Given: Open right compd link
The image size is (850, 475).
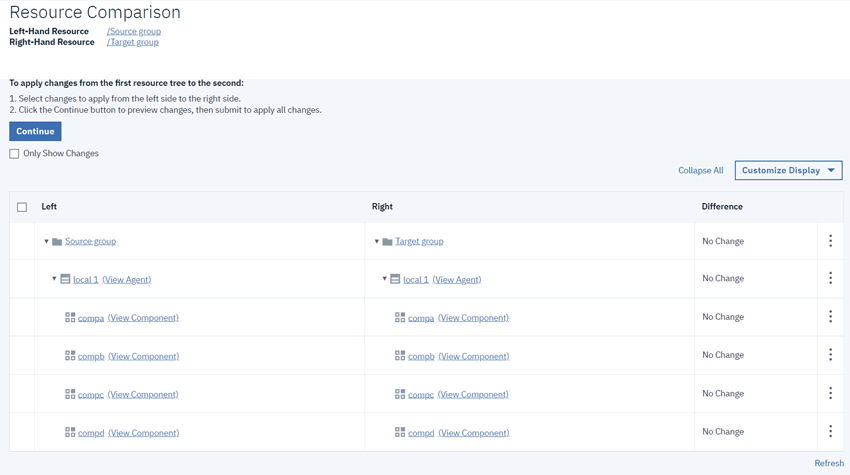Looking at the screenshot, I should click(421, 433).
